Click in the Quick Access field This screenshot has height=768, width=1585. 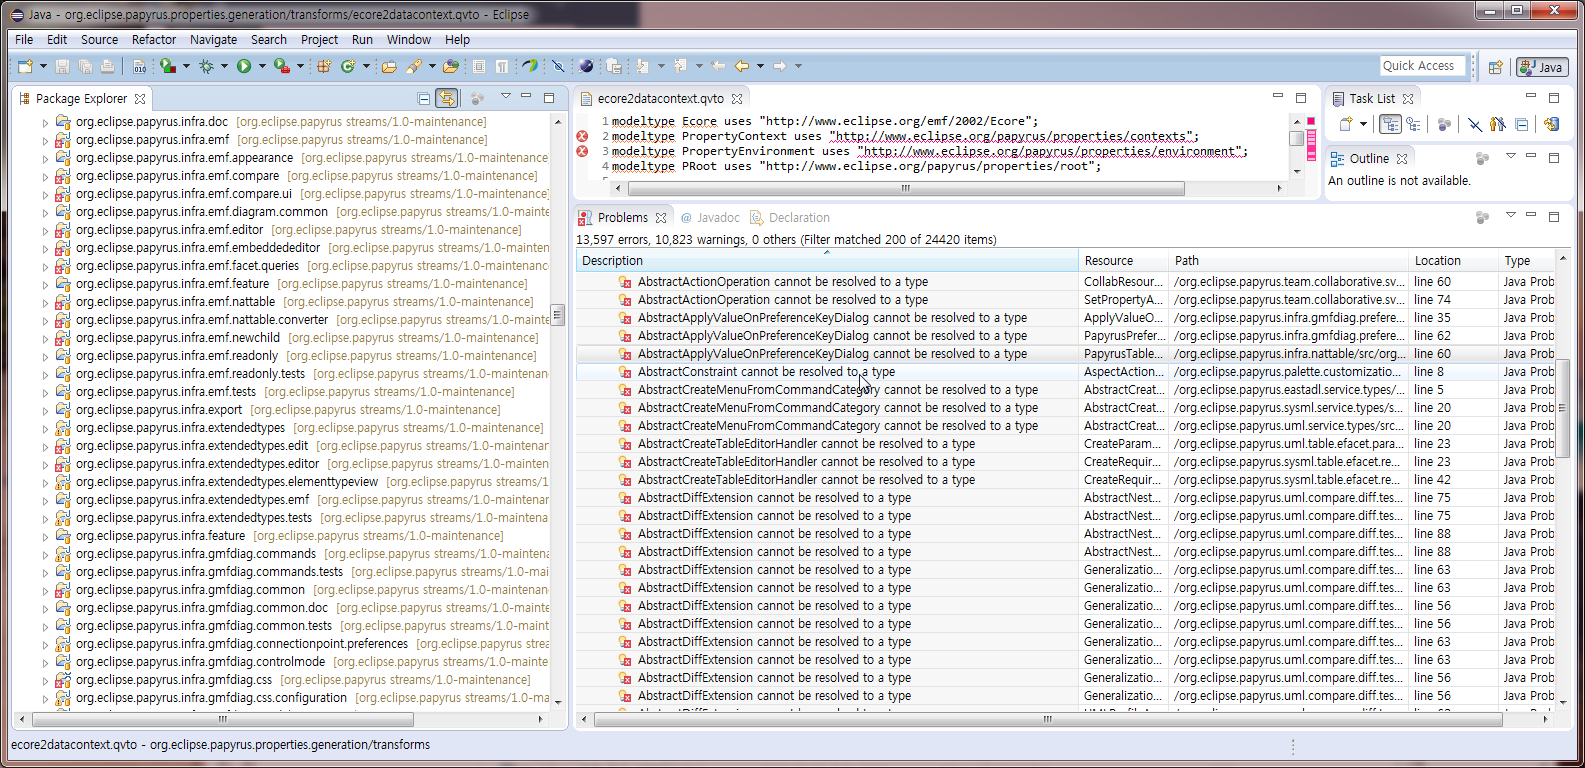(1422, 66)
